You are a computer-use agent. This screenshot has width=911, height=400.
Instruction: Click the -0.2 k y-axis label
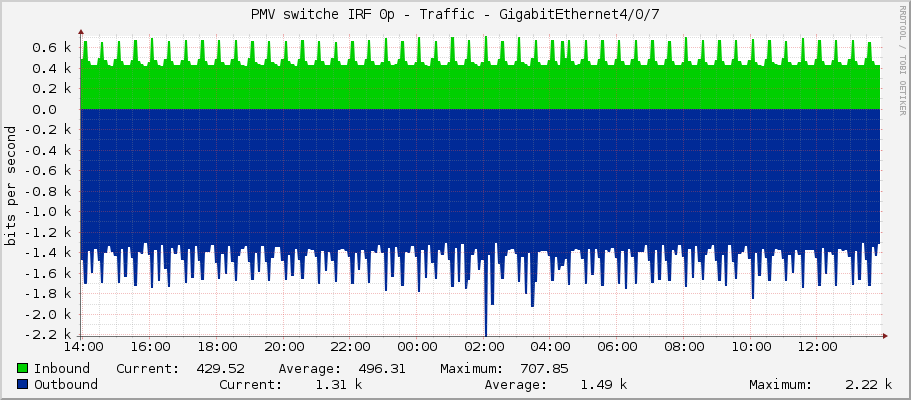[x=48, y=130]
